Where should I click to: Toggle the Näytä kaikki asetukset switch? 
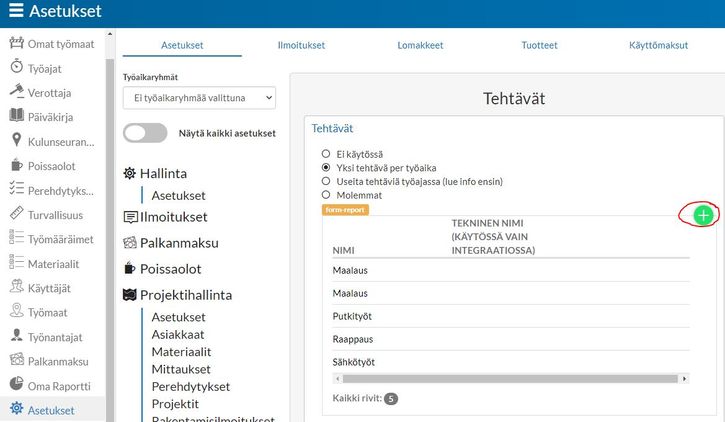(145, 133)
